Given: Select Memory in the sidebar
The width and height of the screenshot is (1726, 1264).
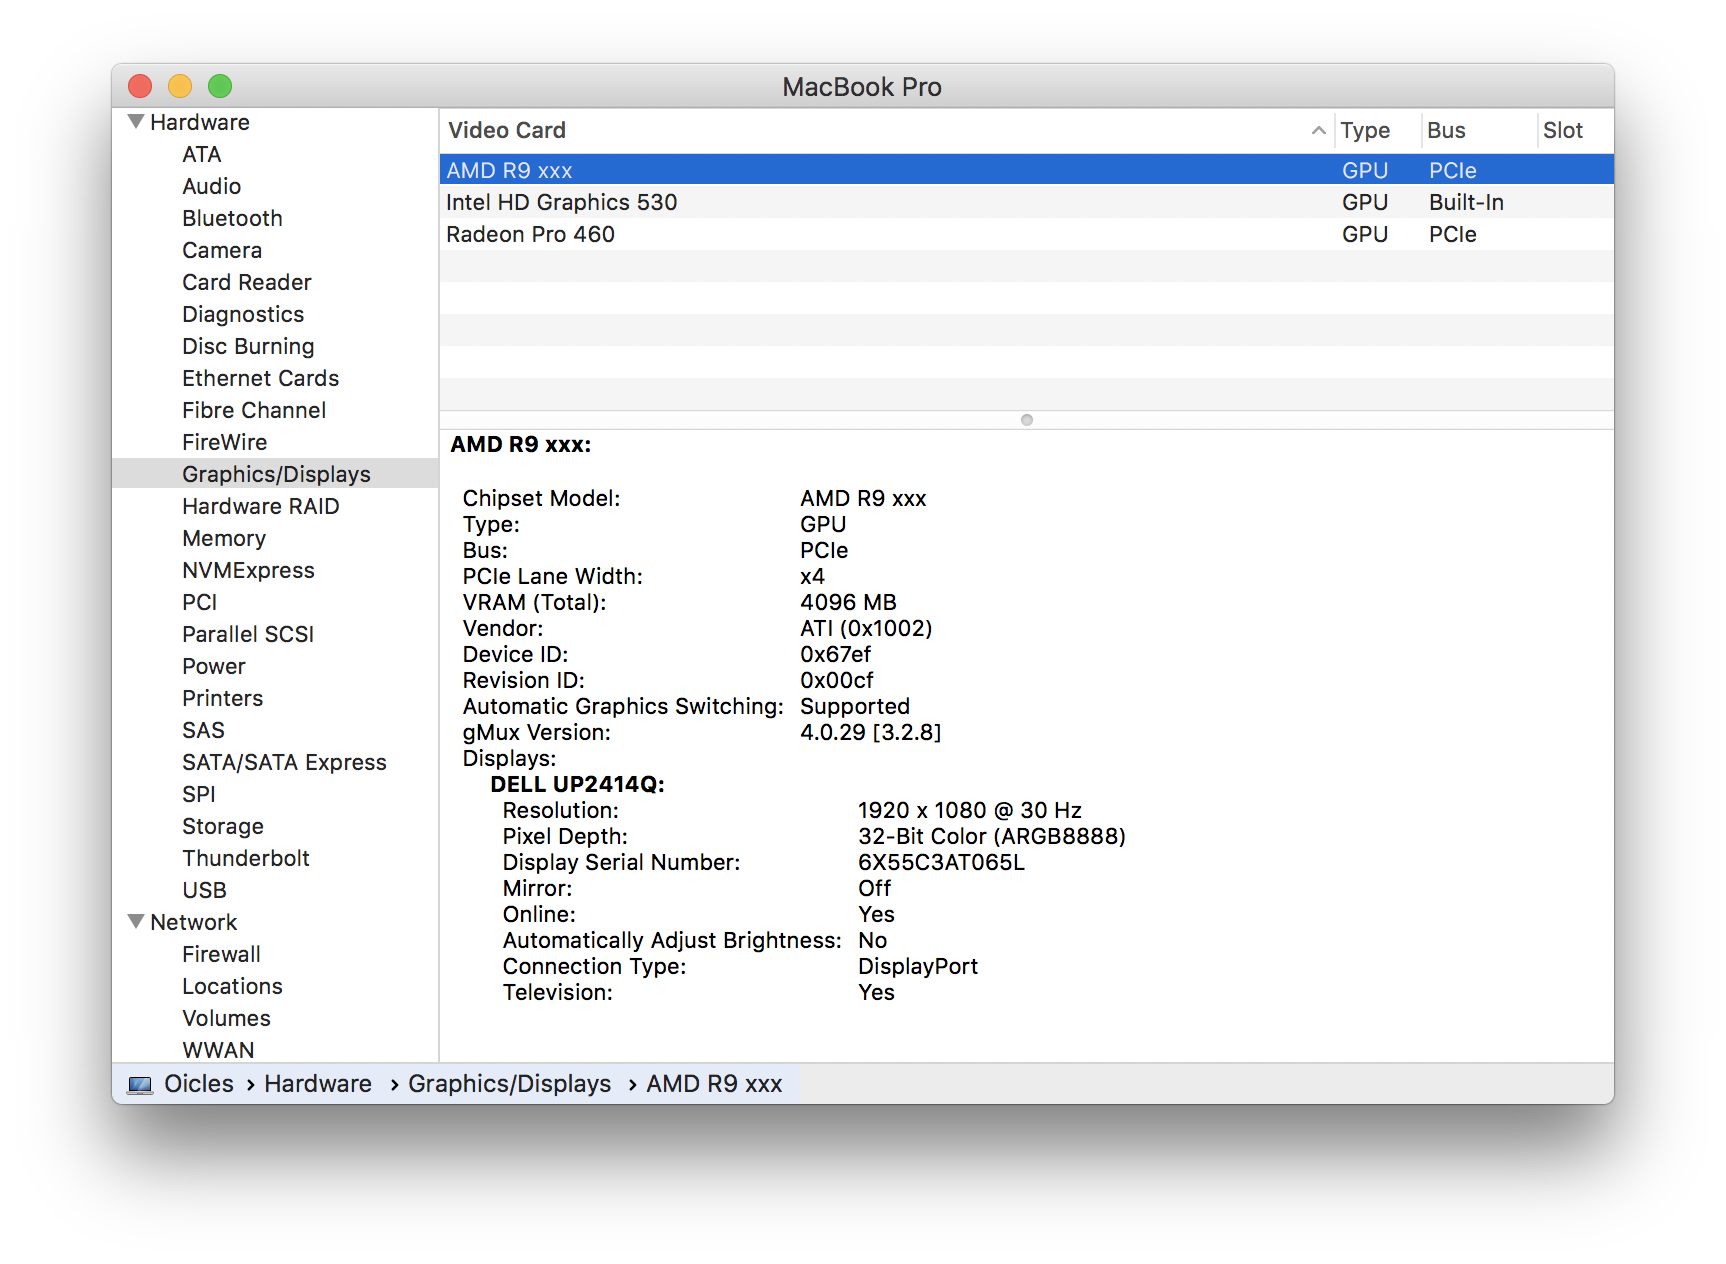Looking at the screenshot, I should click(224, 538).
